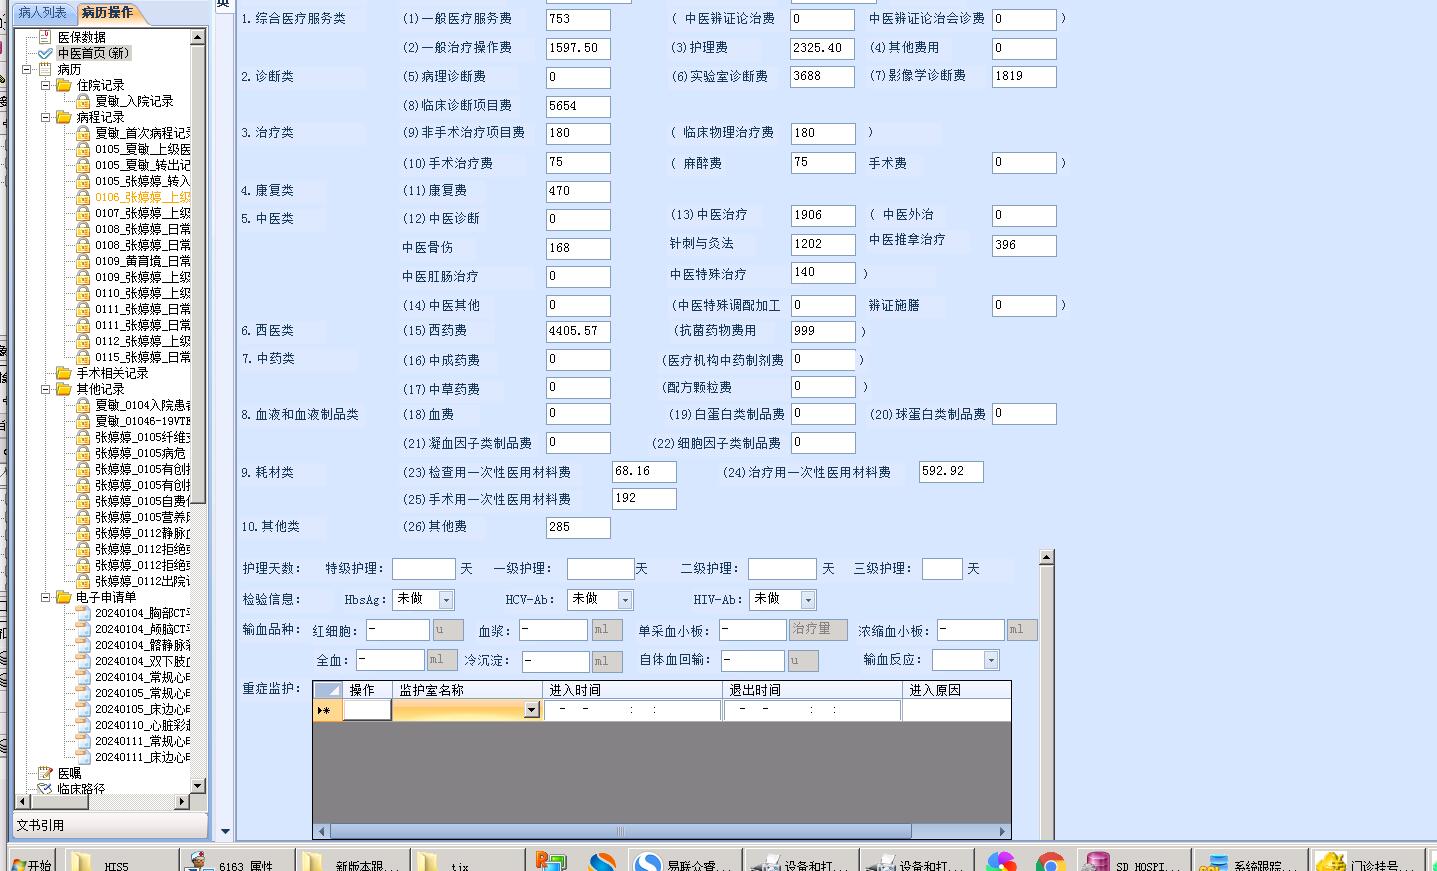Click the 护理费 input field
Image resolution: width=1437 pixels, height=871 pixels.
pyautogui.click(x=823, y=48)
